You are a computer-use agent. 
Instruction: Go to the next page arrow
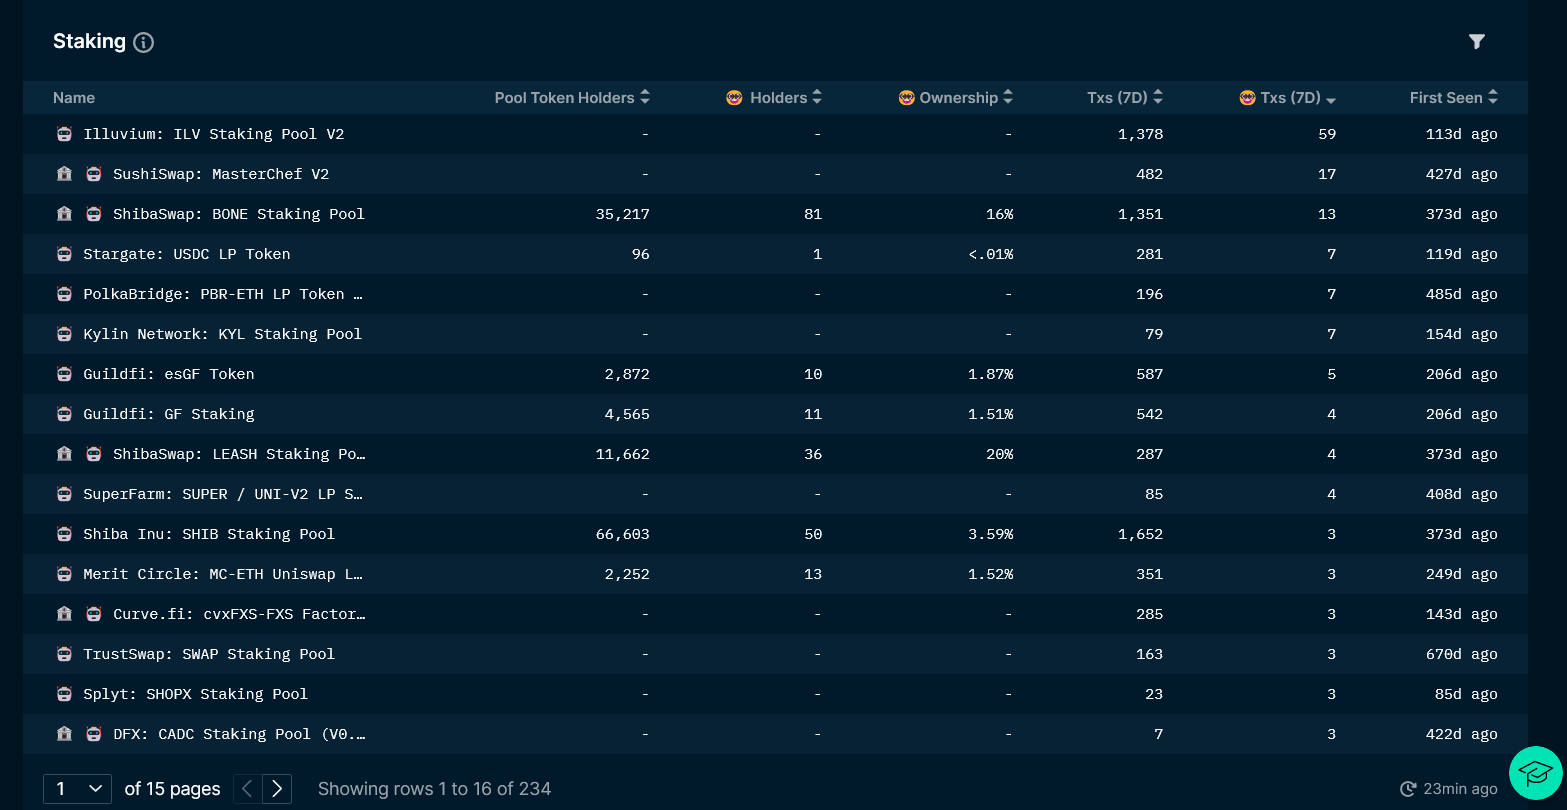tap(277, 789)
